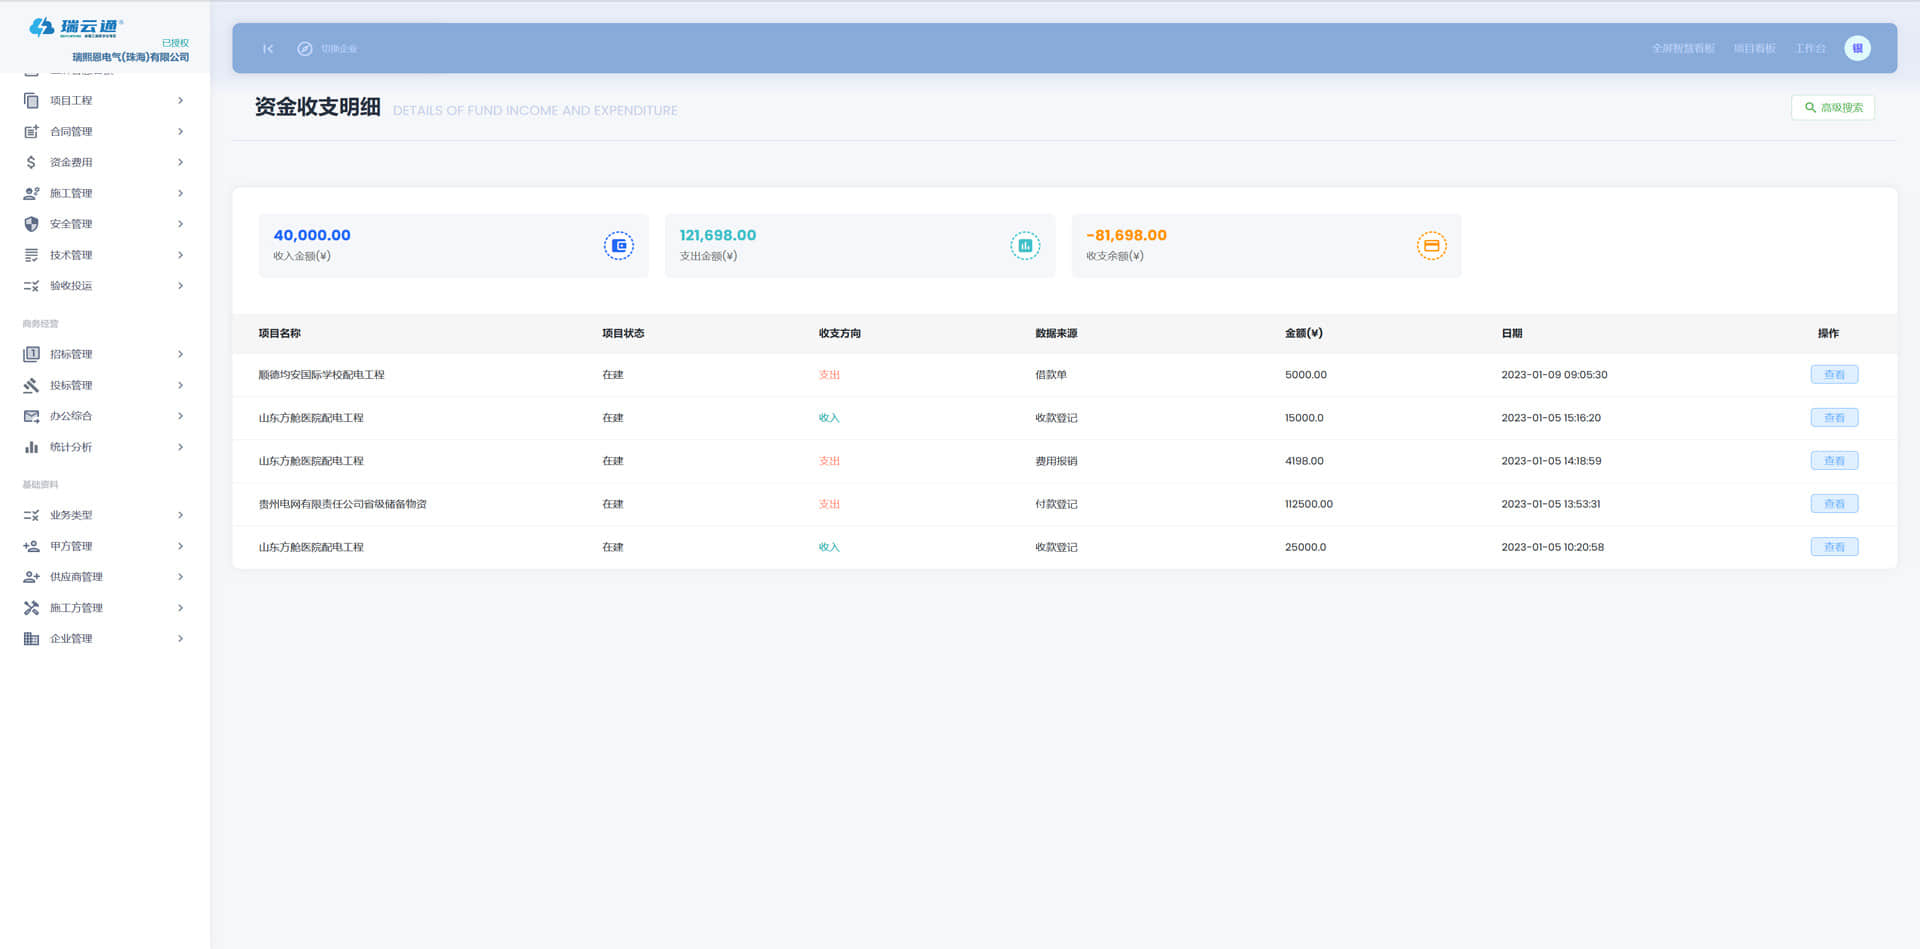Image resolution: width=1920 pixels, height=949 pixels.
Task: Click the compass icon to switch company
Action: [305, 49]
